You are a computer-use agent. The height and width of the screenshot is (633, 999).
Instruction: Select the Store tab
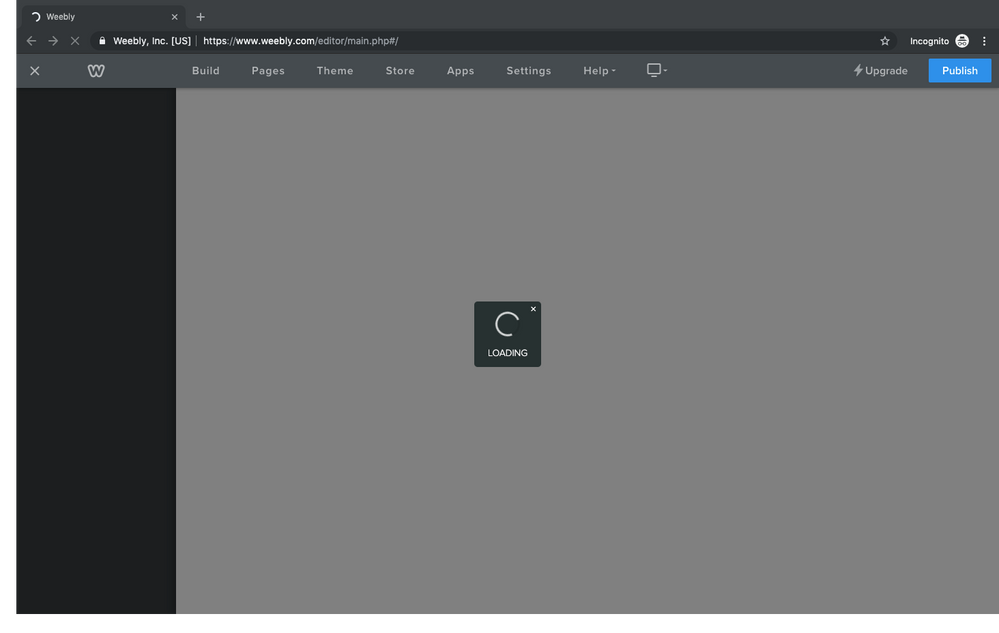point(400,71)
